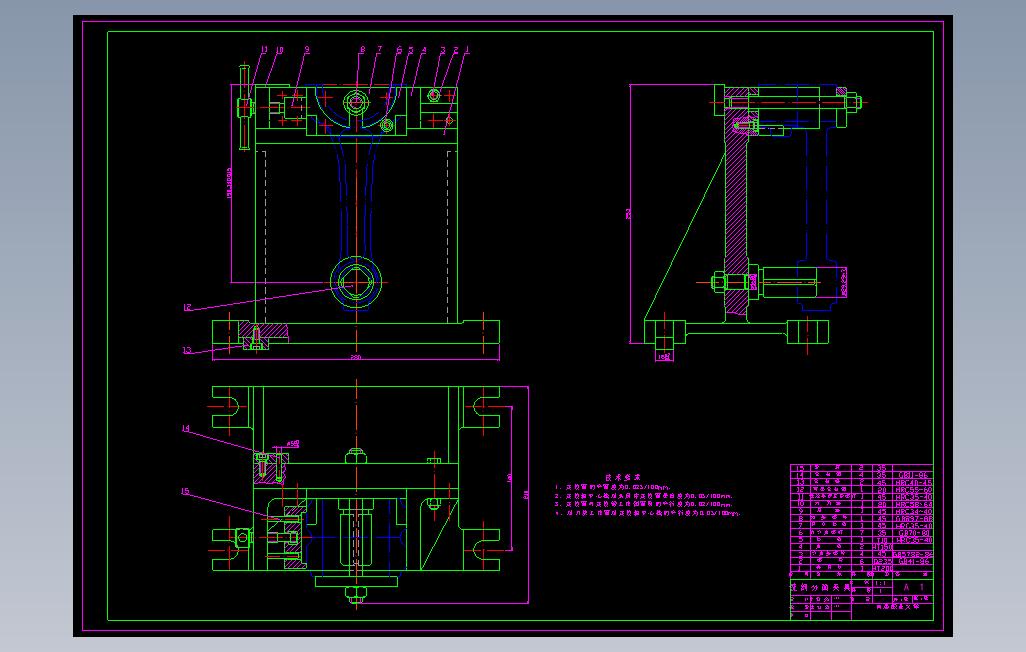Viewport: 1026px width, 652px height.
Task: Click the hex nut at bottom of plan view
Action: click(x=356, y=594)
